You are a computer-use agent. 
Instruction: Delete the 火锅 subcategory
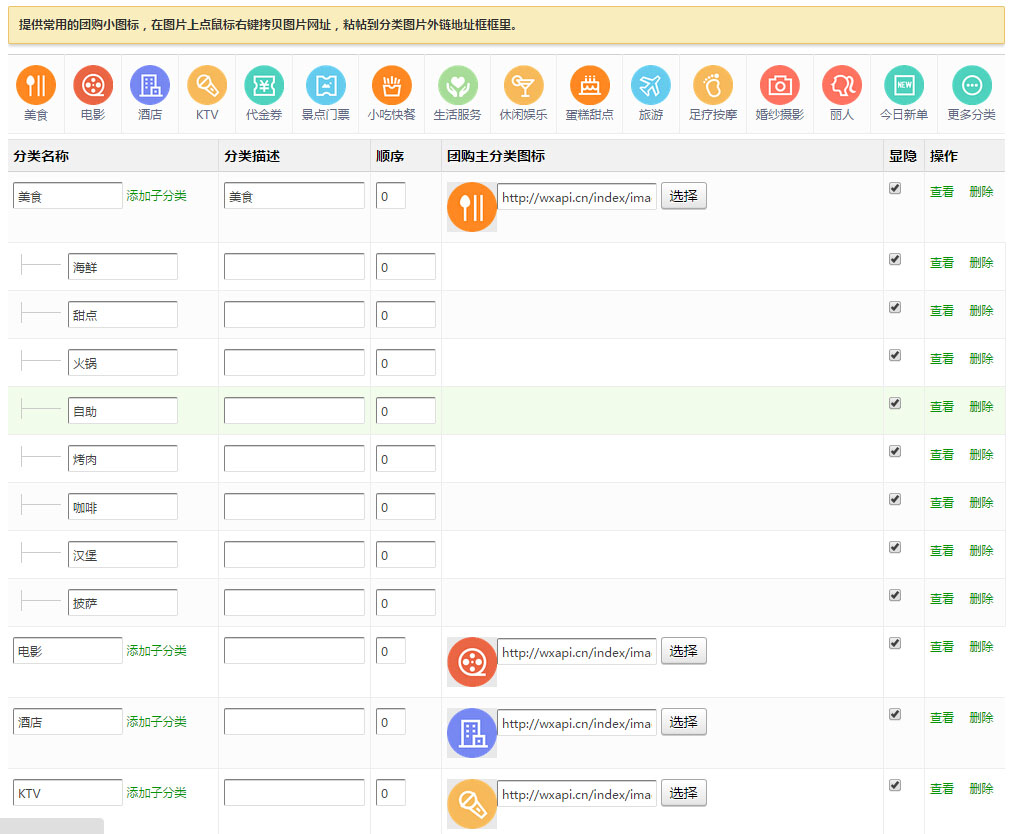pos(981,359)
